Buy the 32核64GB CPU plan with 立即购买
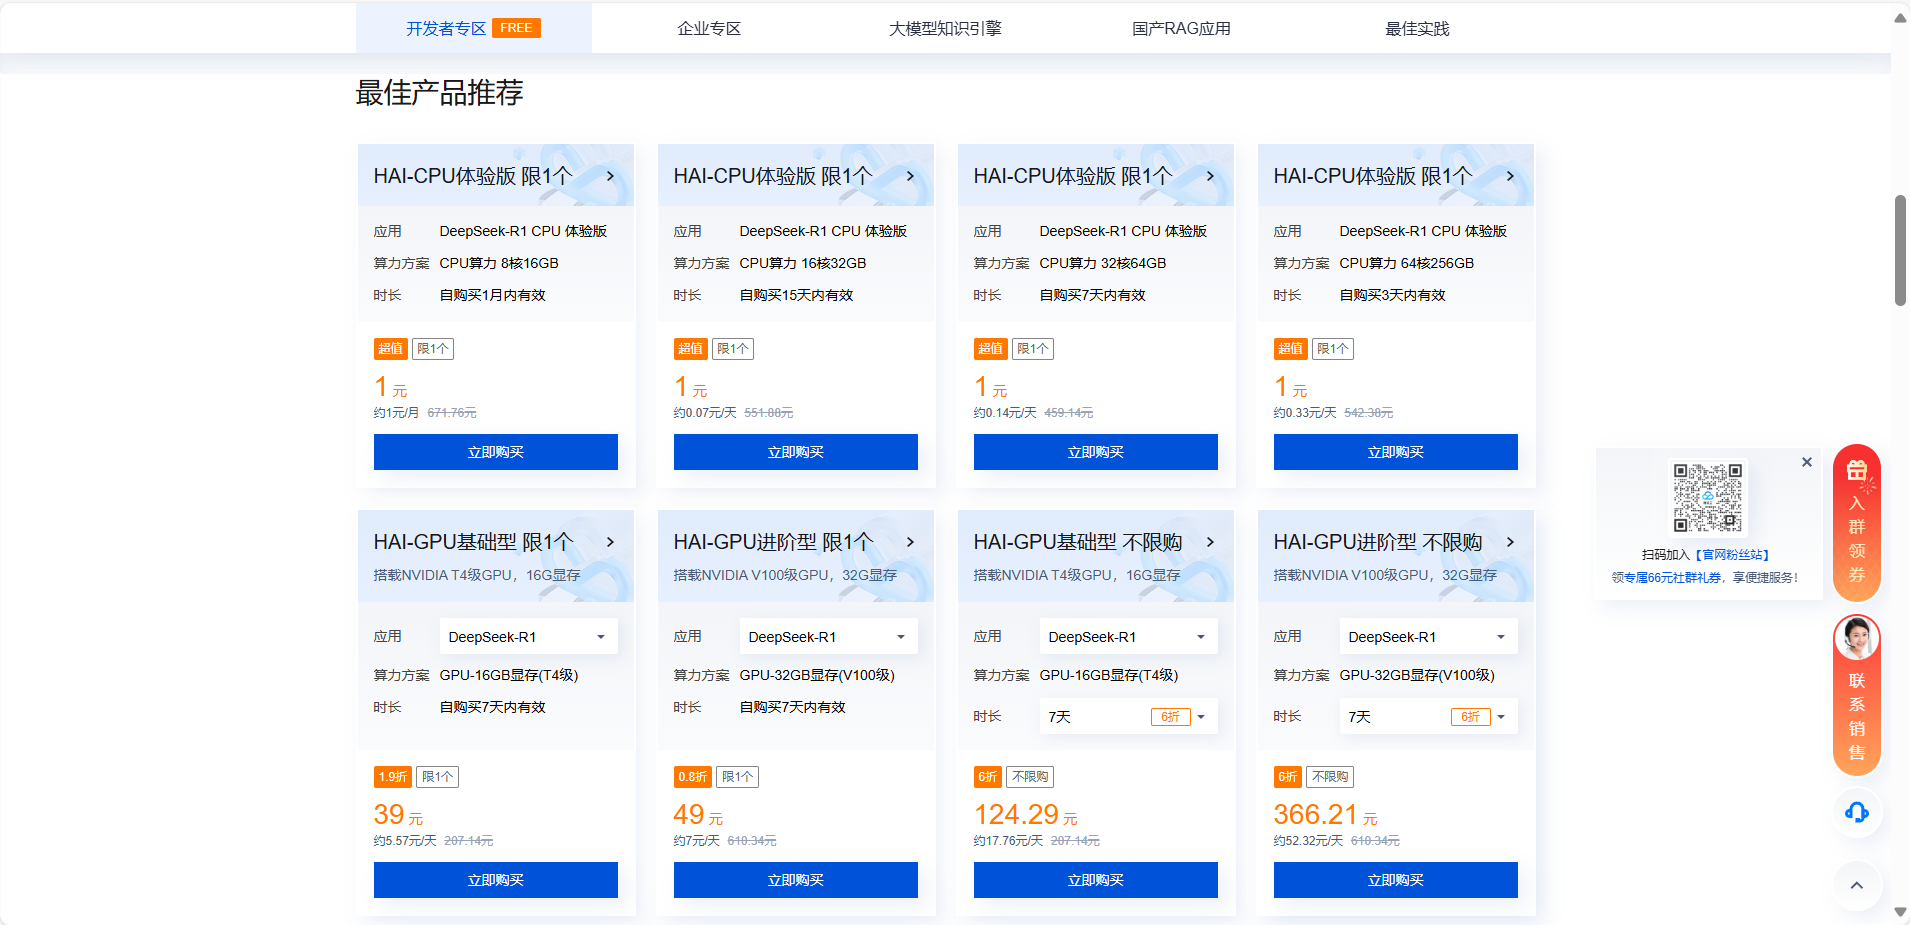This screenshot has width=1910, height=925. [1096, 452]
